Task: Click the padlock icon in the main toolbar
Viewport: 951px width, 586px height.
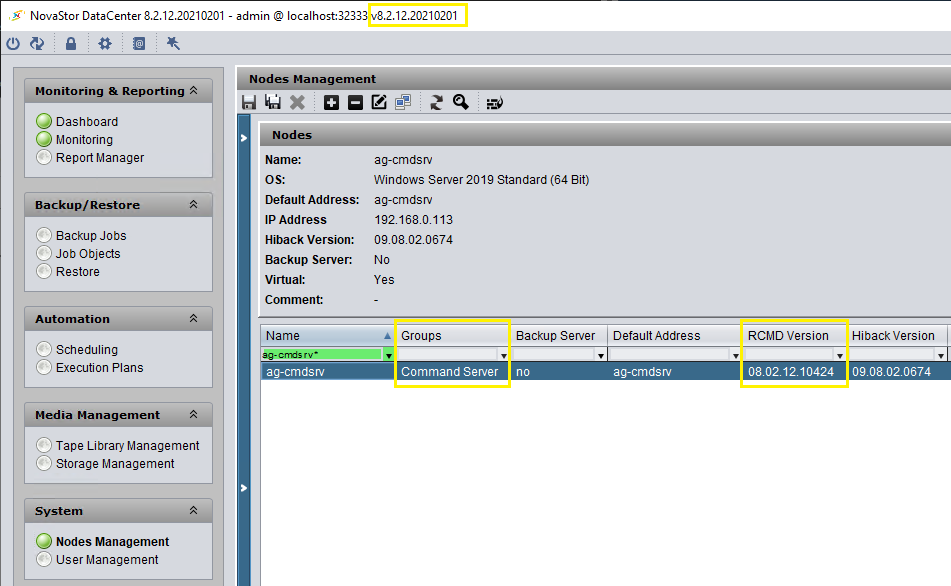Action: click(x=71, y=44)
